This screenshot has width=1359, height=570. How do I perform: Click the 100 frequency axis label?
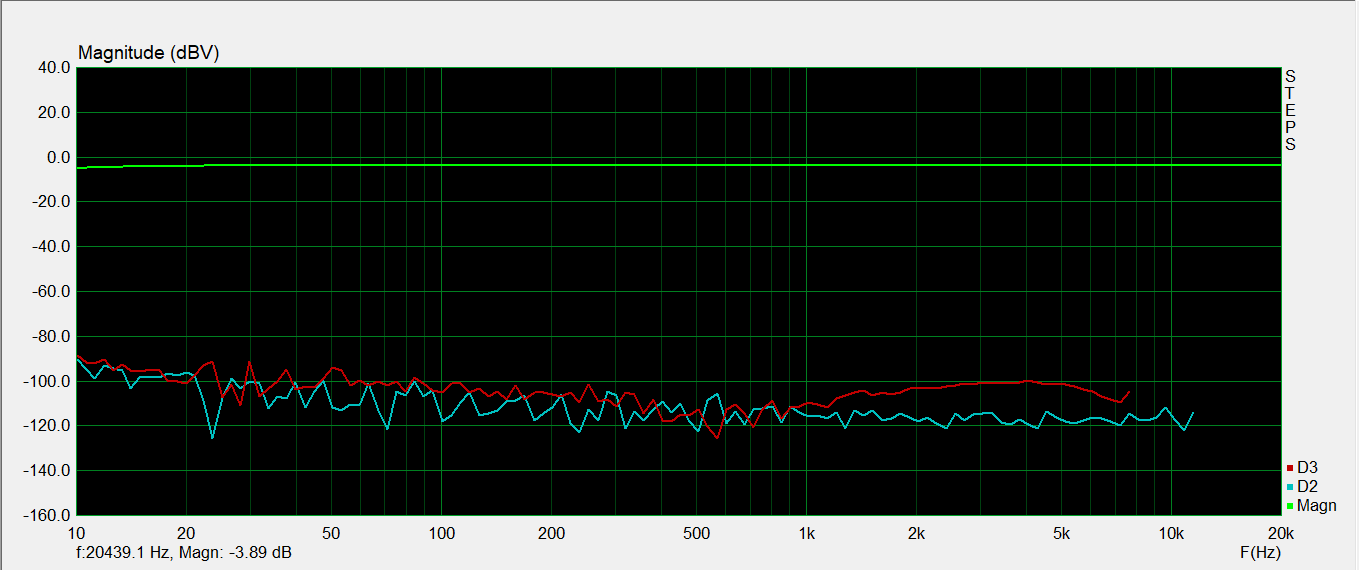click(x=441, y=533)
